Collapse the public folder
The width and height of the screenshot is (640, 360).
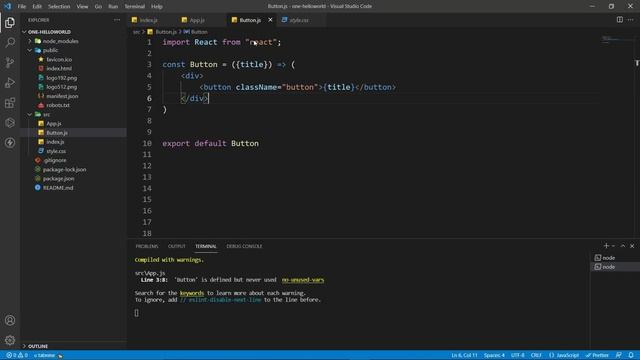[30, 50]
